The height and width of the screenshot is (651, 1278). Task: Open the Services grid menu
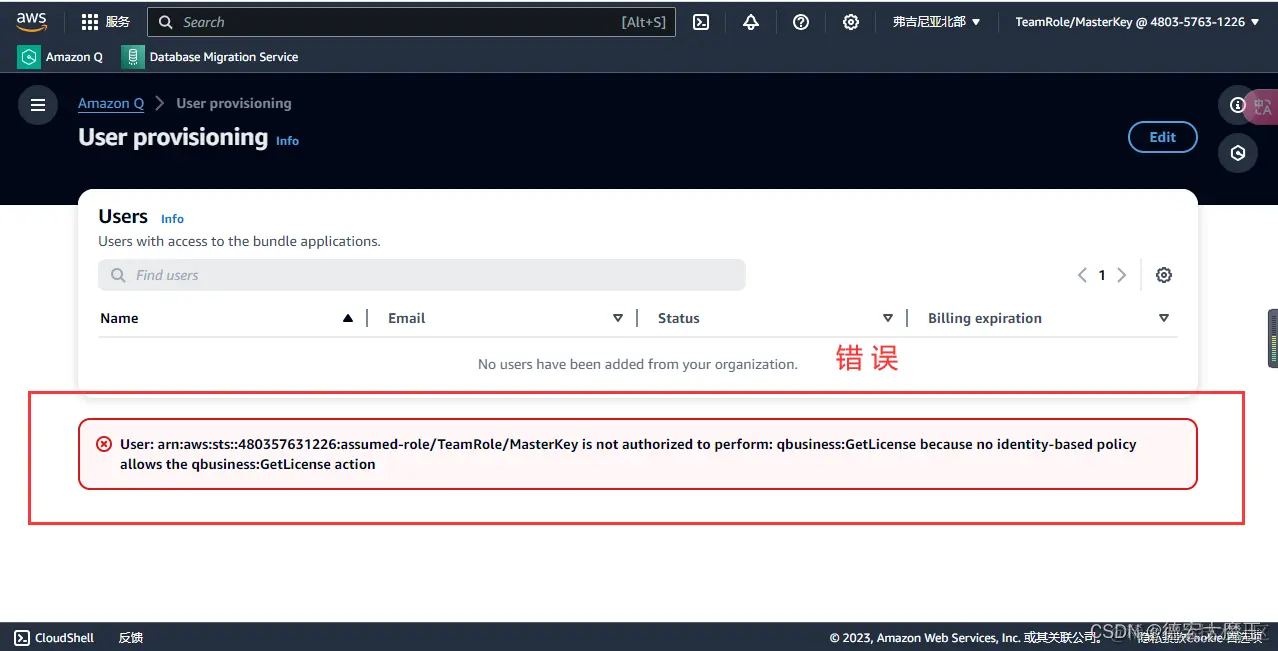(105, 22)
